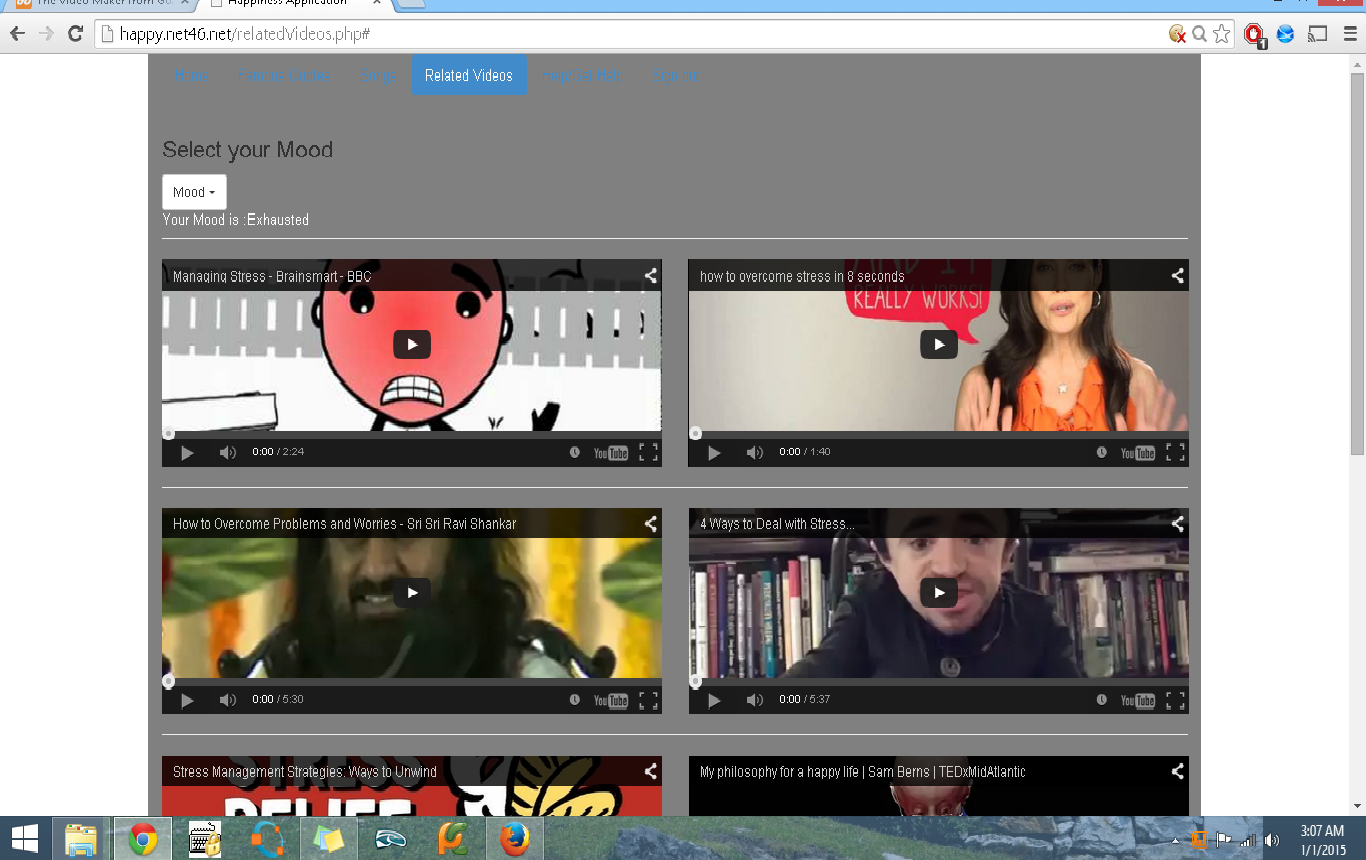1366x860 pixels.
Task: Click Sign out in the navigation
Action: [676, 75]
